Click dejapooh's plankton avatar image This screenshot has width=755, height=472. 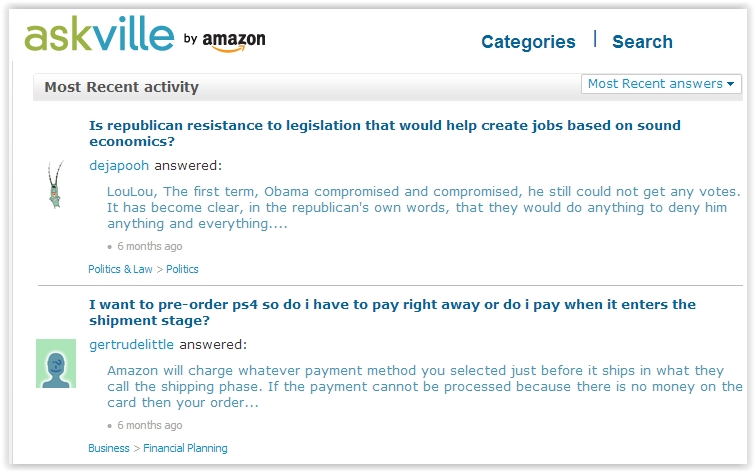pos(55,185)
